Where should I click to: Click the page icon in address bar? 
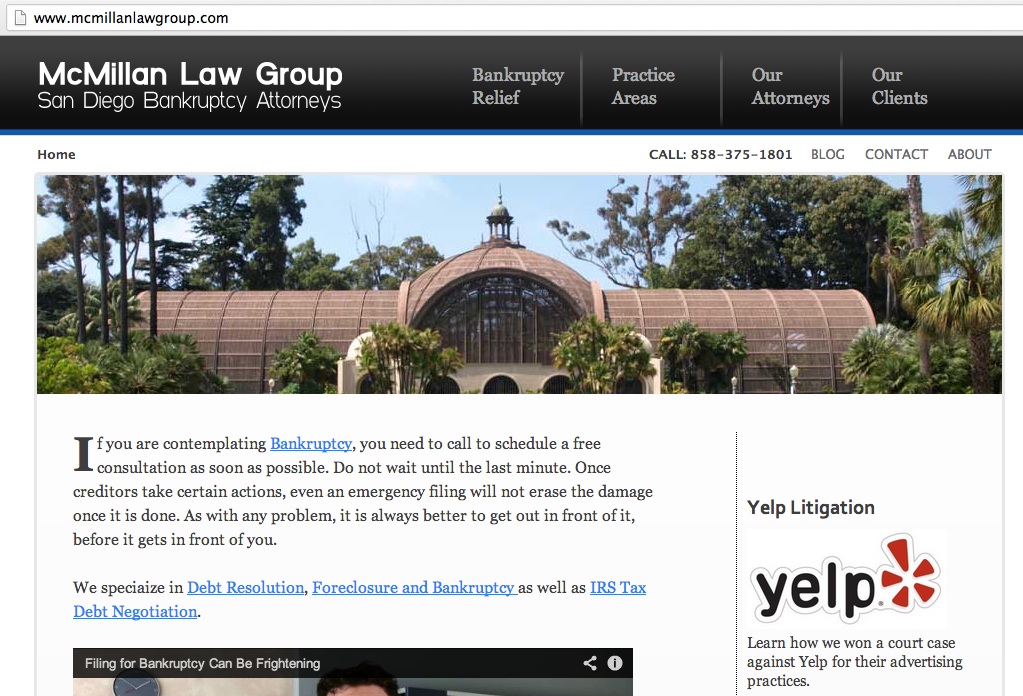[x=20, y=18]
